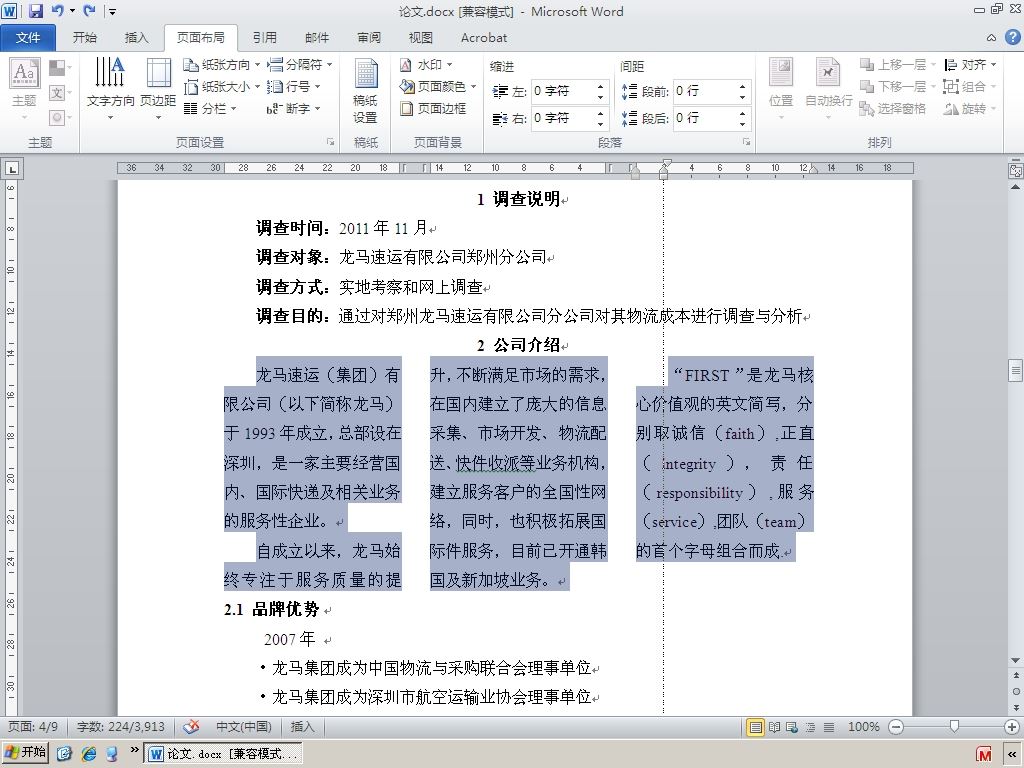
Task: Click left indent 左 input field
Action: [x=562, y=91]
